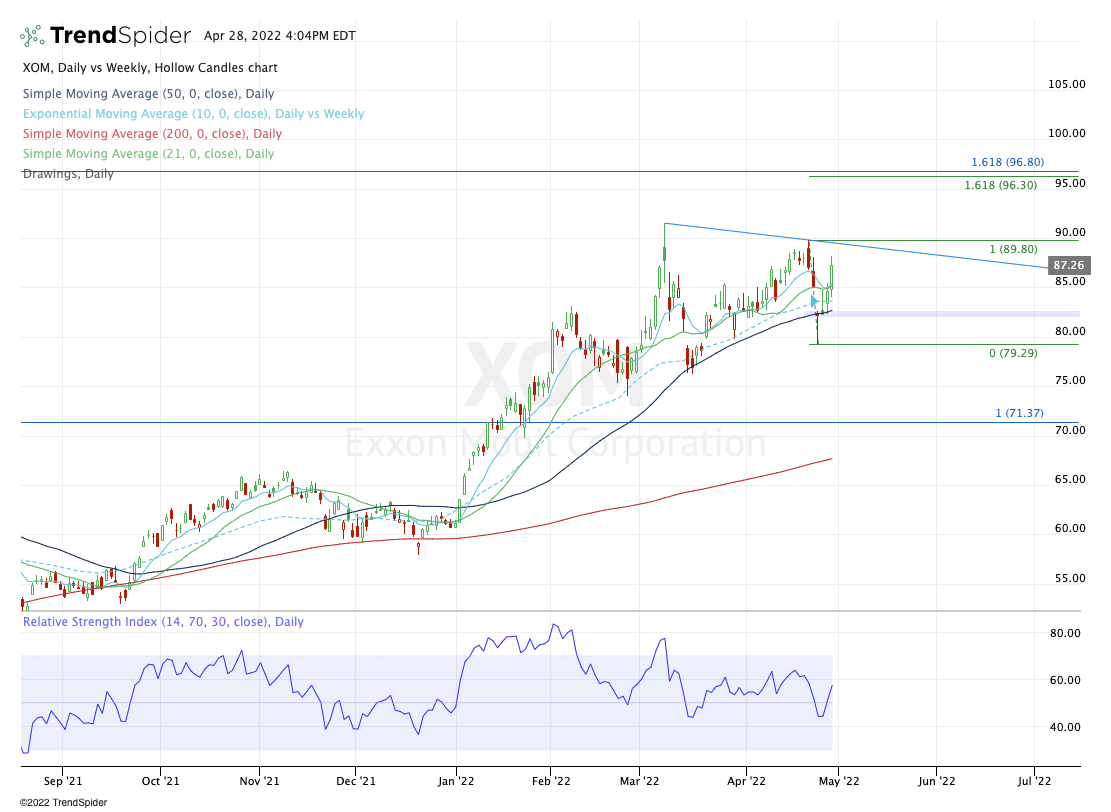Click the TrendSpider logo icon
1111x812 pixels.
point(32,36)
